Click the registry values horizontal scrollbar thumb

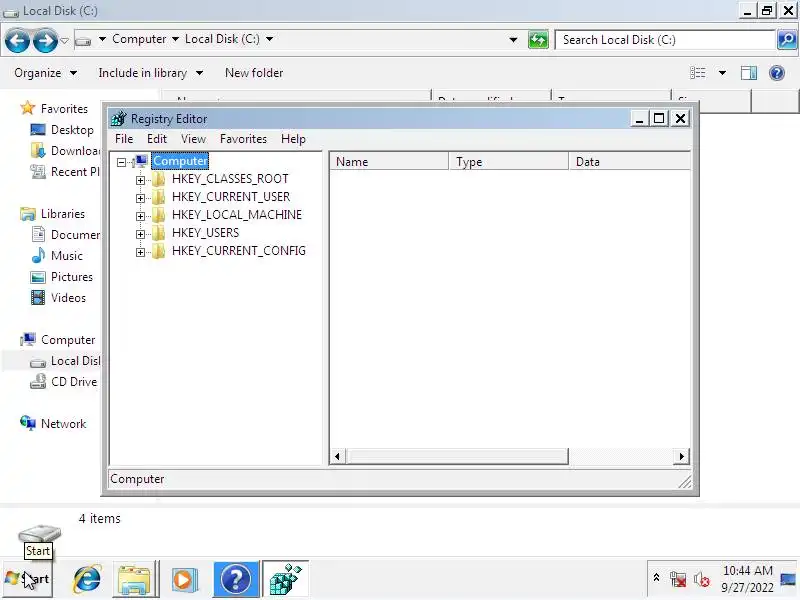click(x=456, y=456)
